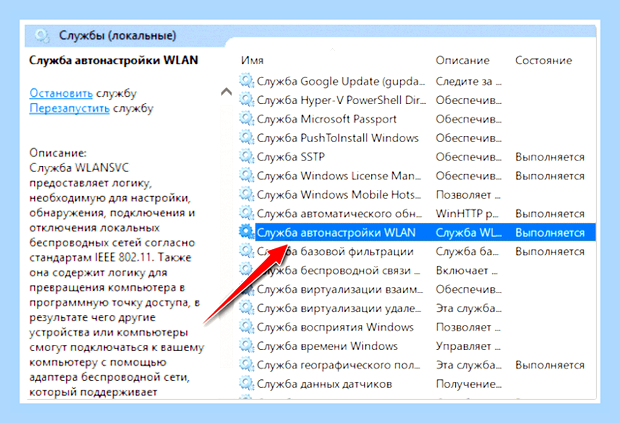Click gear icon of Служба Windows Mobile Hotspot

pyautogui.click(x=246, y=195)
